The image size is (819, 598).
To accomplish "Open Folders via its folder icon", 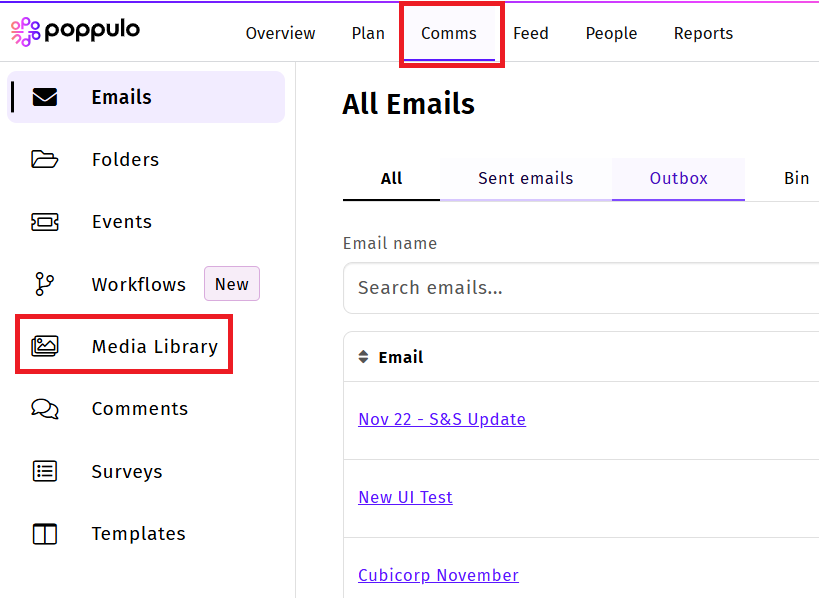I will [x=45, y=159].
